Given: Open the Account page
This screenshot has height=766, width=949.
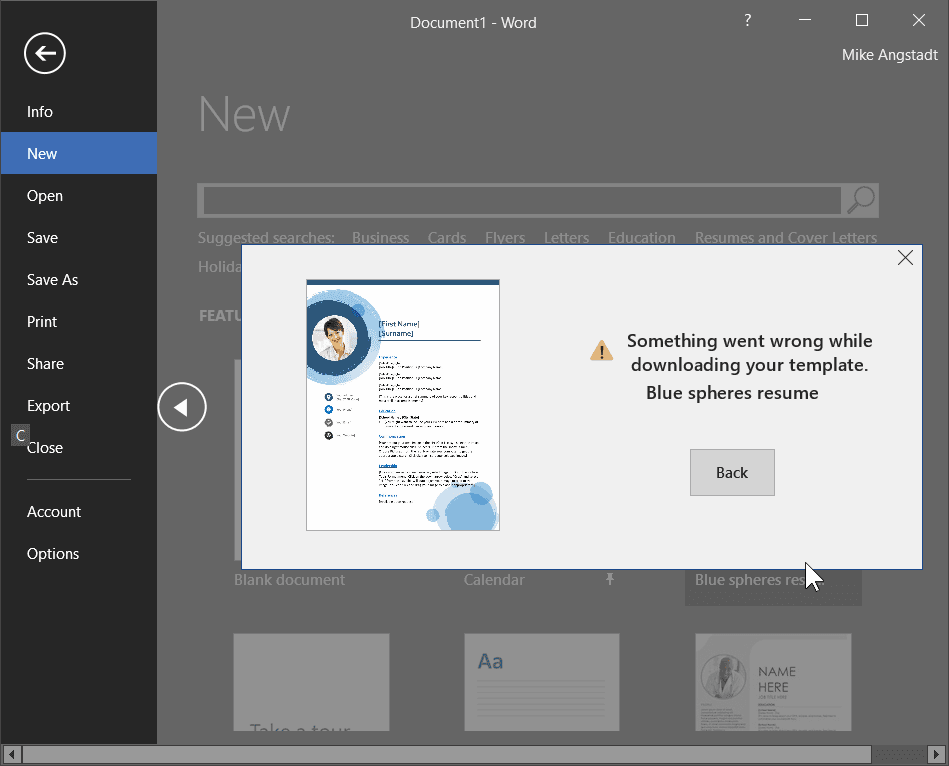Looking at the screenshot, I should (54, 512).
